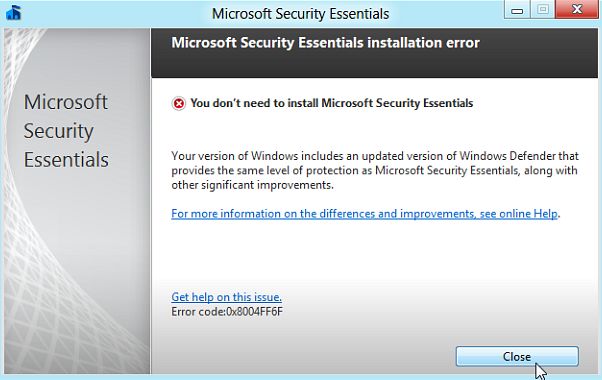602x380 pixels.
Task: Click the word 'Essentials' in the left panel
Action: point(66,160)
